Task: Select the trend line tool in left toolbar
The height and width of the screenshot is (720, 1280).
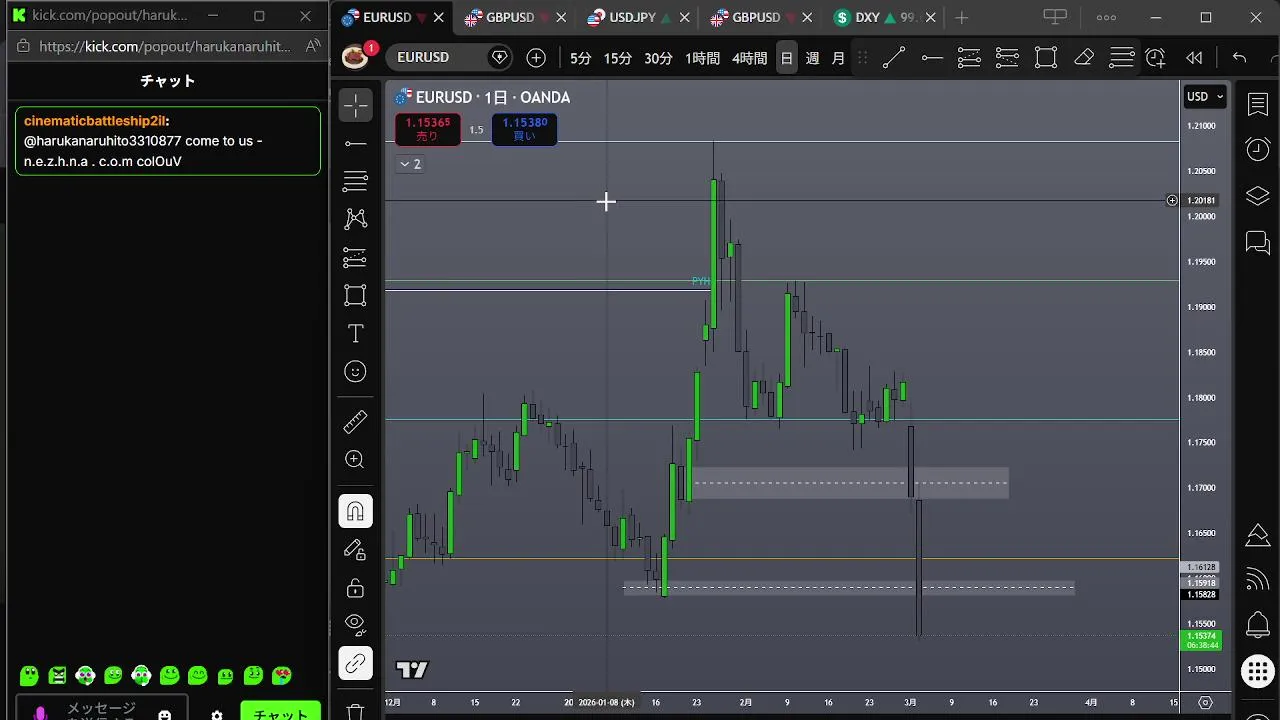Action: pyautogui.click(x=355, y=144)
